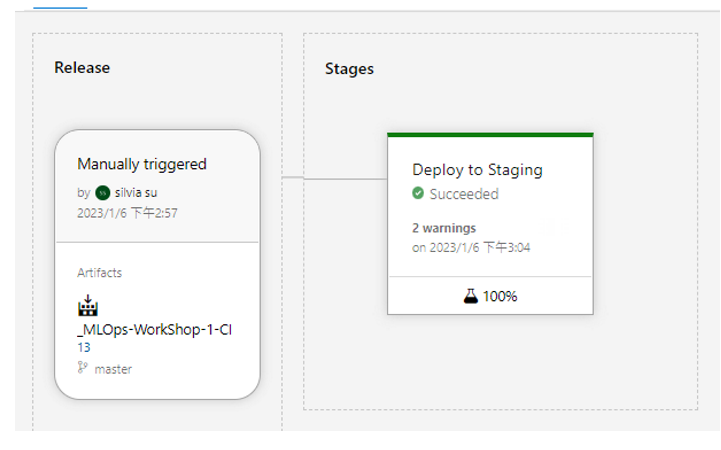This screenshot has width=721, height=450.
Task: Click the Artifacts label
Action: pos(99,273)
